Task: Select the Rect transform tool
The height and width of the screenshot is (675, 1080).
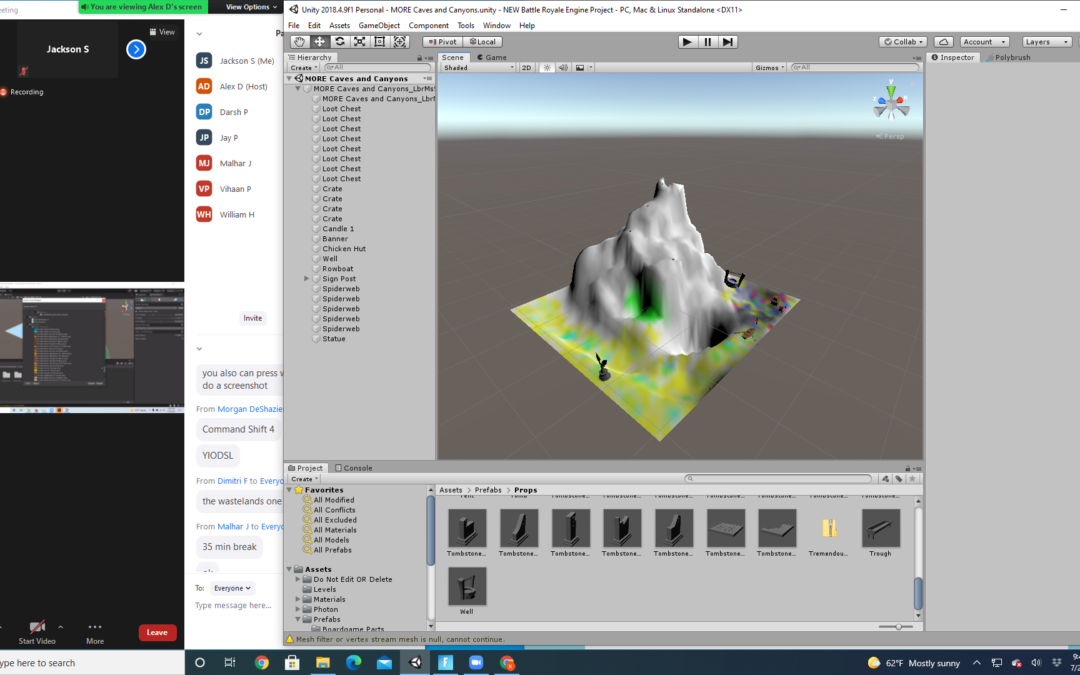Action: [x=380, y=42]
